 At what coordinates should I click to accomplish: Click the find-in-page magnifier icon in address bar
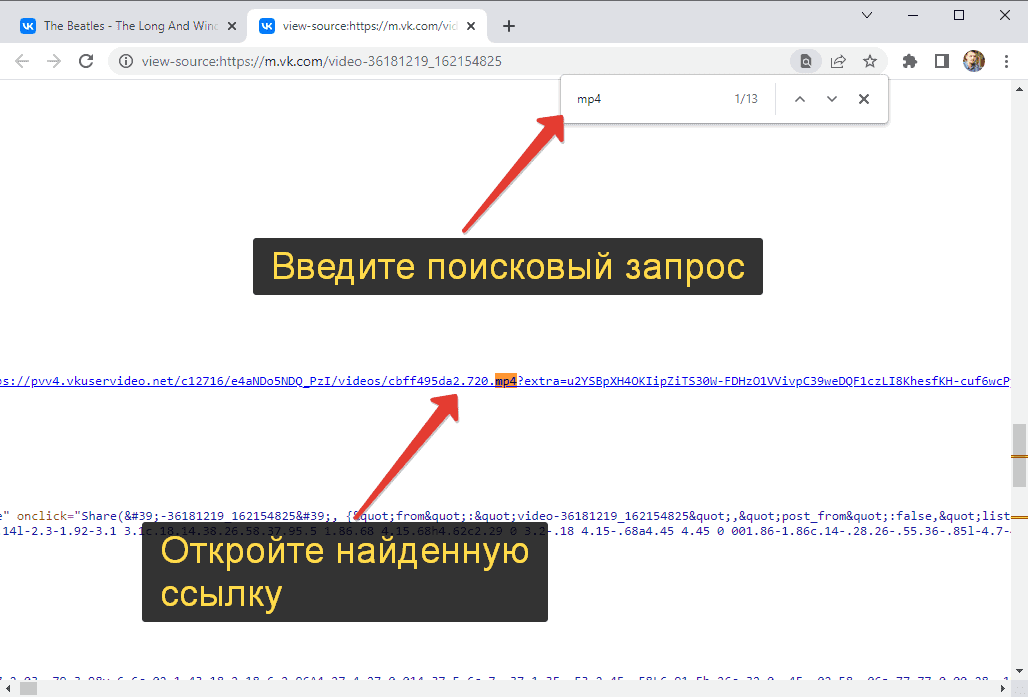pyautogui.click(x=806, y=61)
